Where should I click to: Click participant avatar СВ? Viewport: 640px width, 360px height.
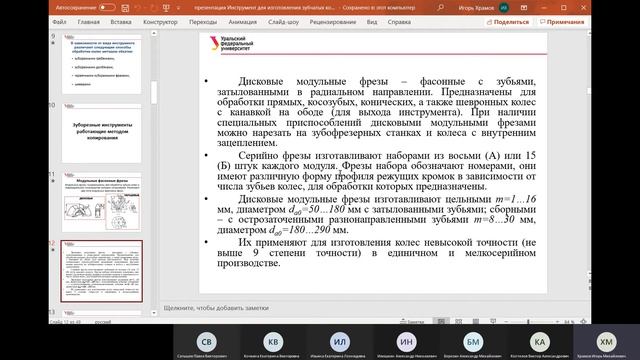click(207, 342)
